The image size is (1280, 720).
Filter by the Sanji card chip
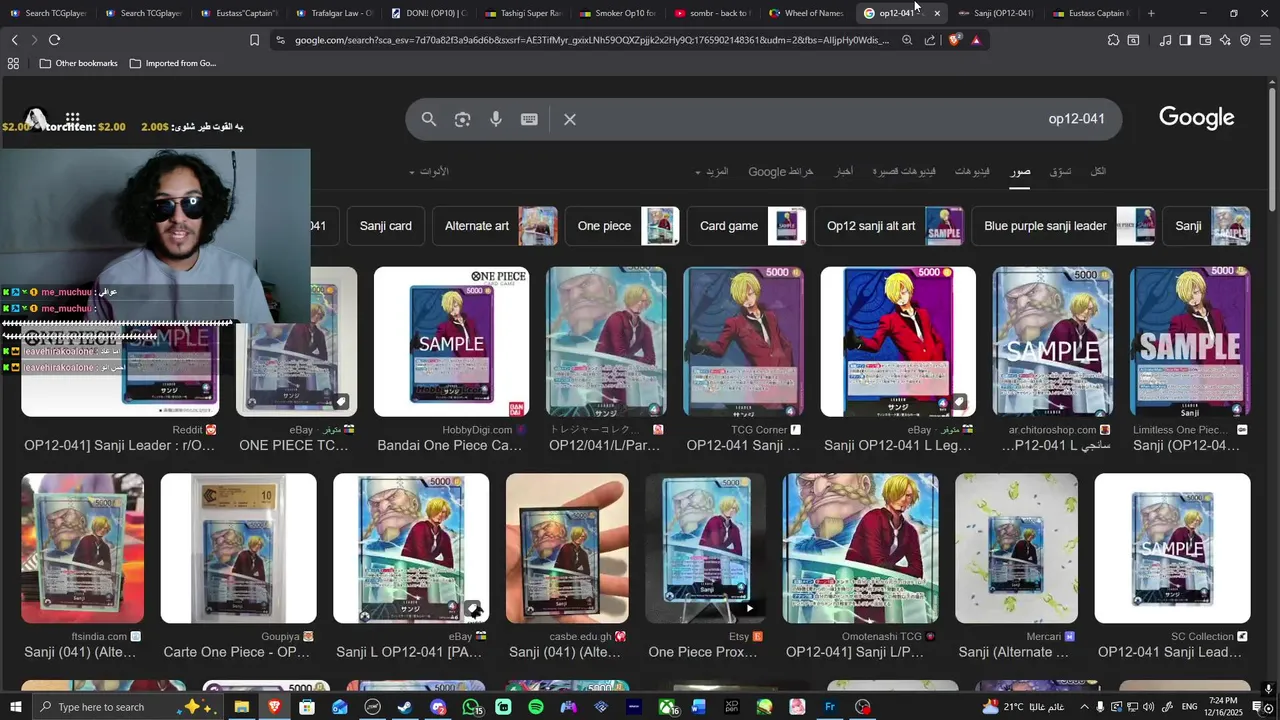pos(386,226)
